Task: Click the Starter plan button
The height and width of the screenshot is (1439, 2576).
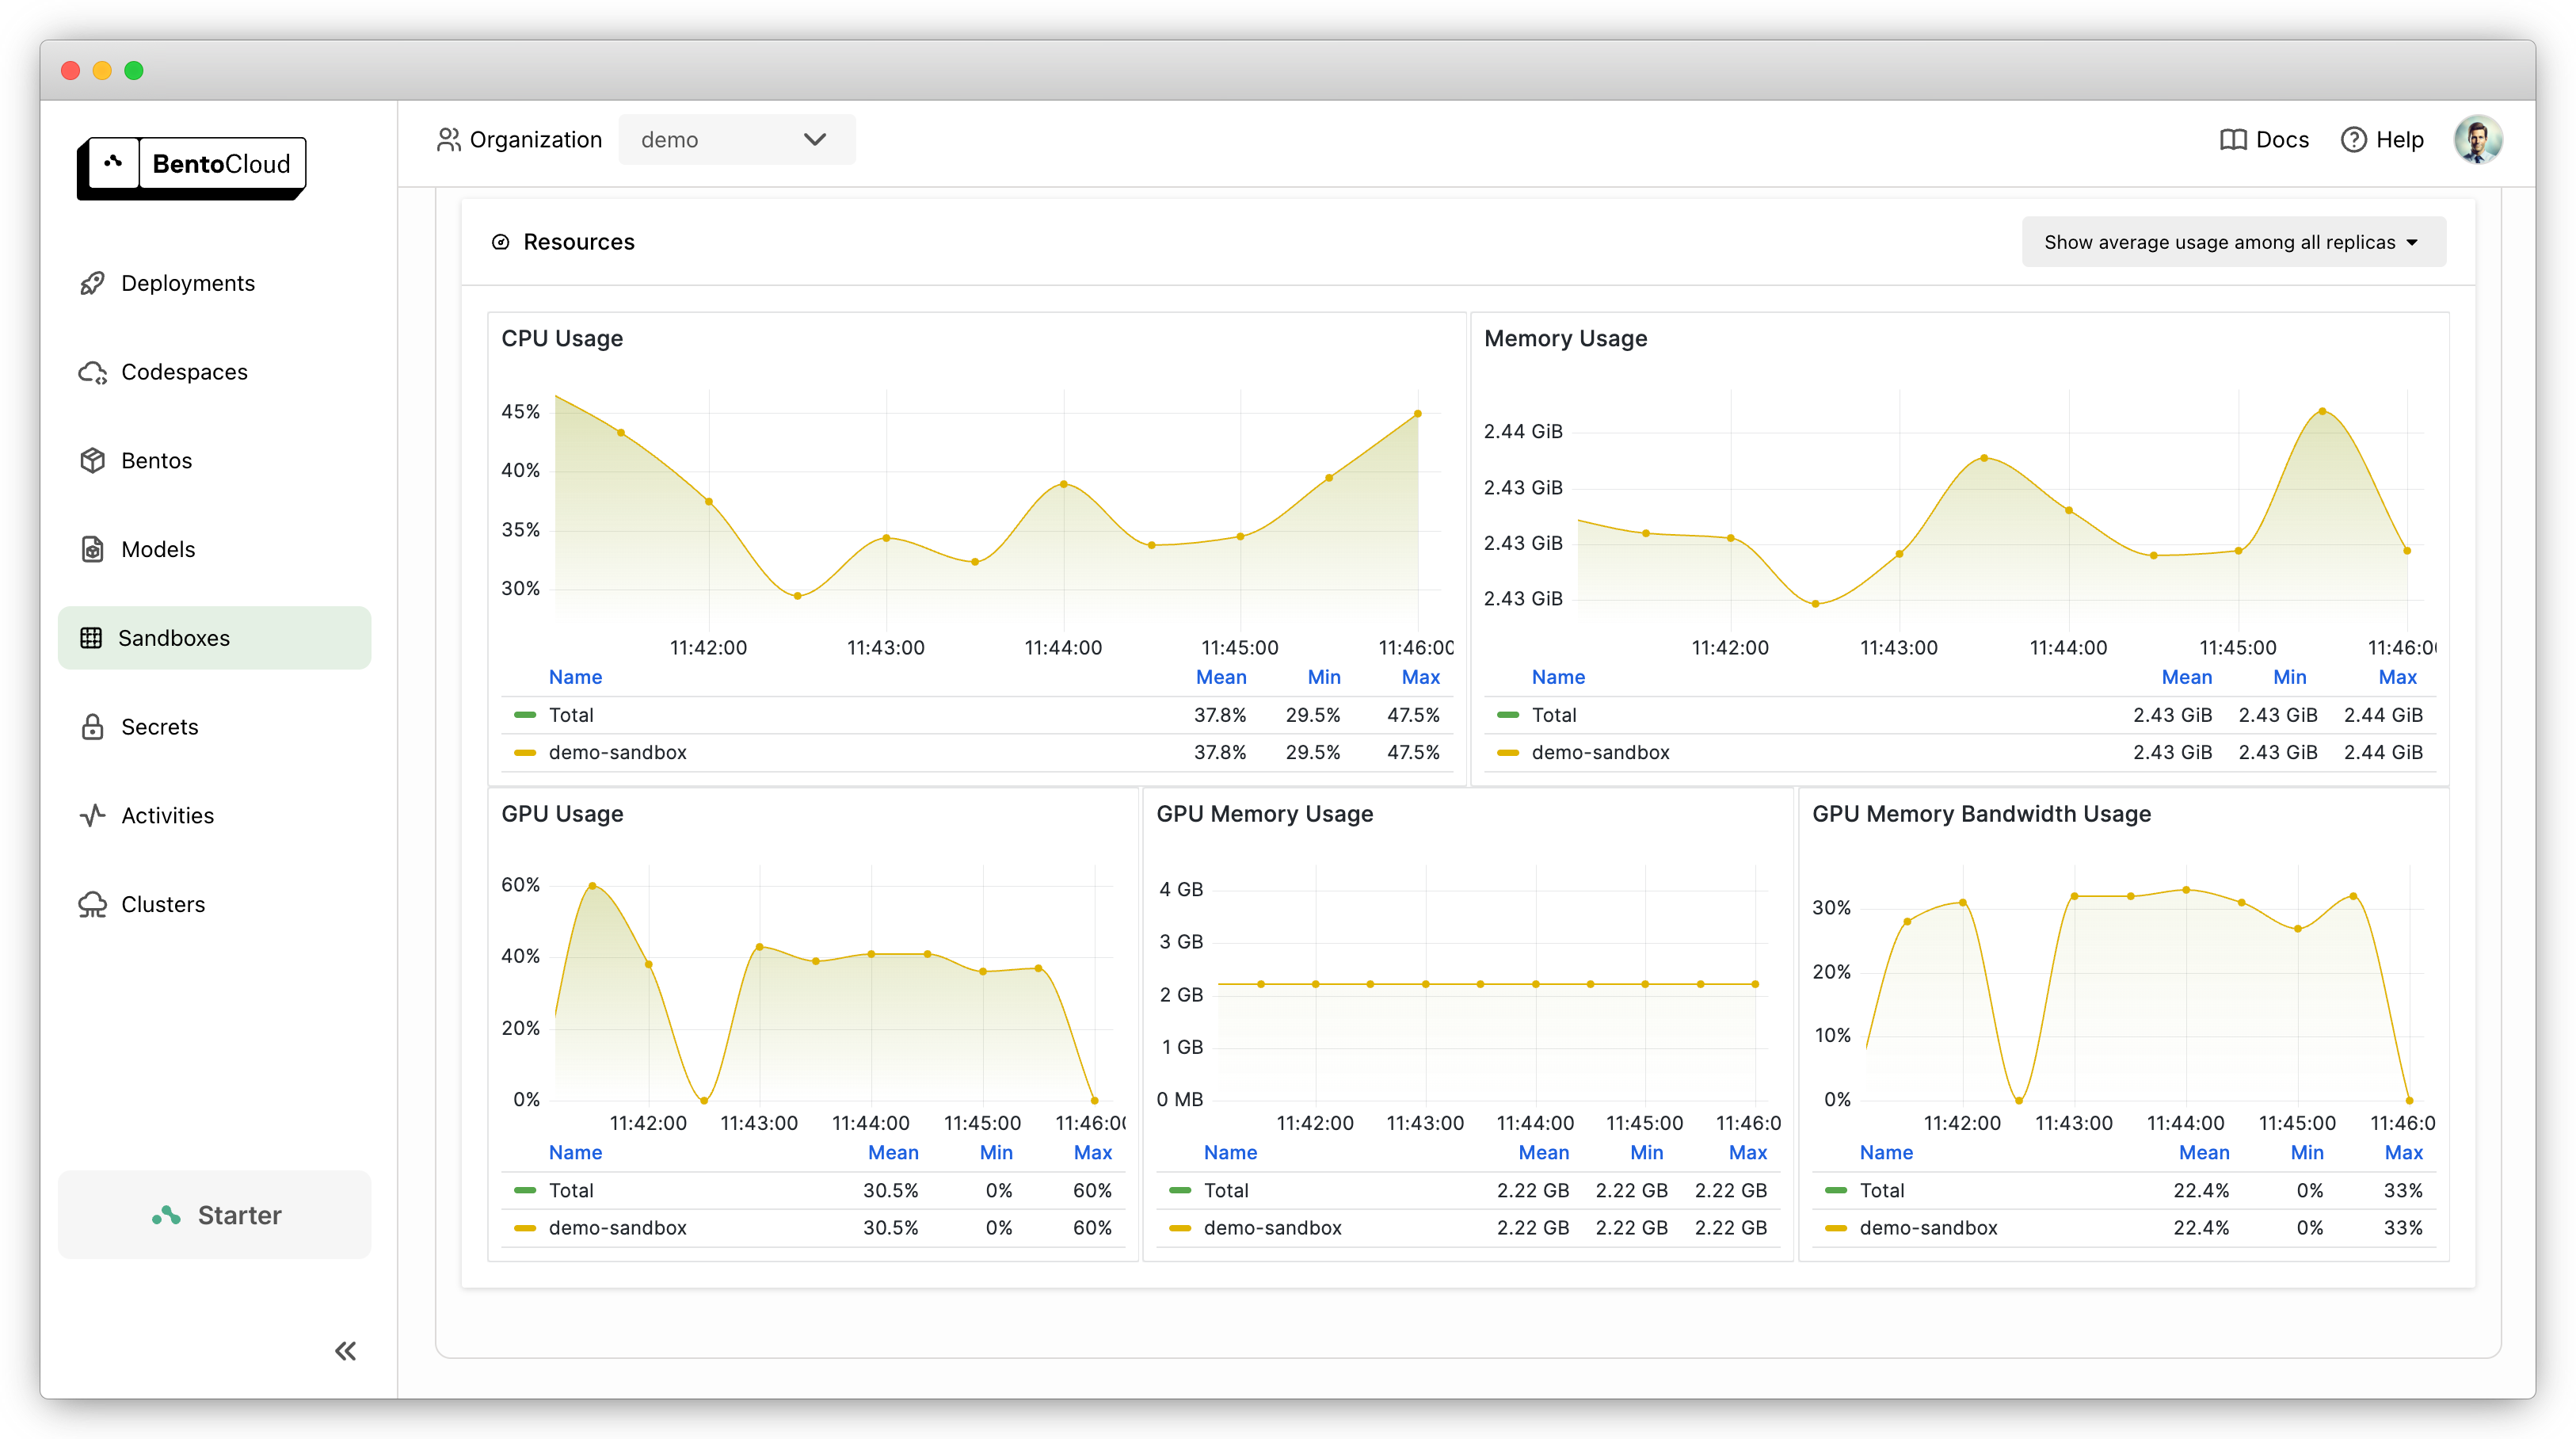Action: (x=214, y=1215)
